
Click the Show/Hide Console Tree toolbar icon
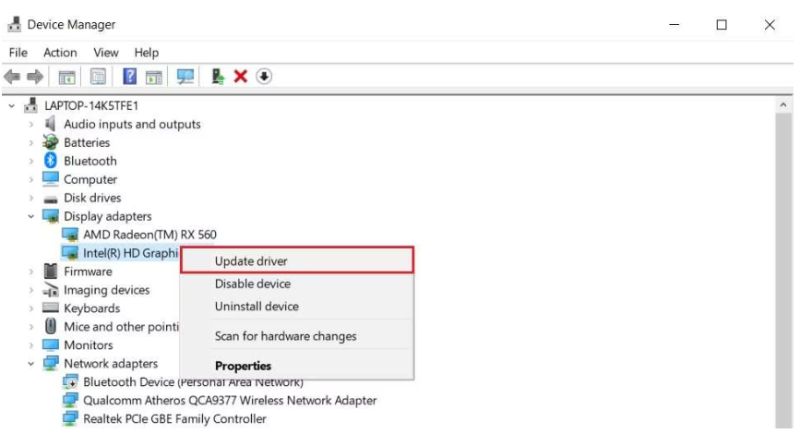click(x=67, y=77)
